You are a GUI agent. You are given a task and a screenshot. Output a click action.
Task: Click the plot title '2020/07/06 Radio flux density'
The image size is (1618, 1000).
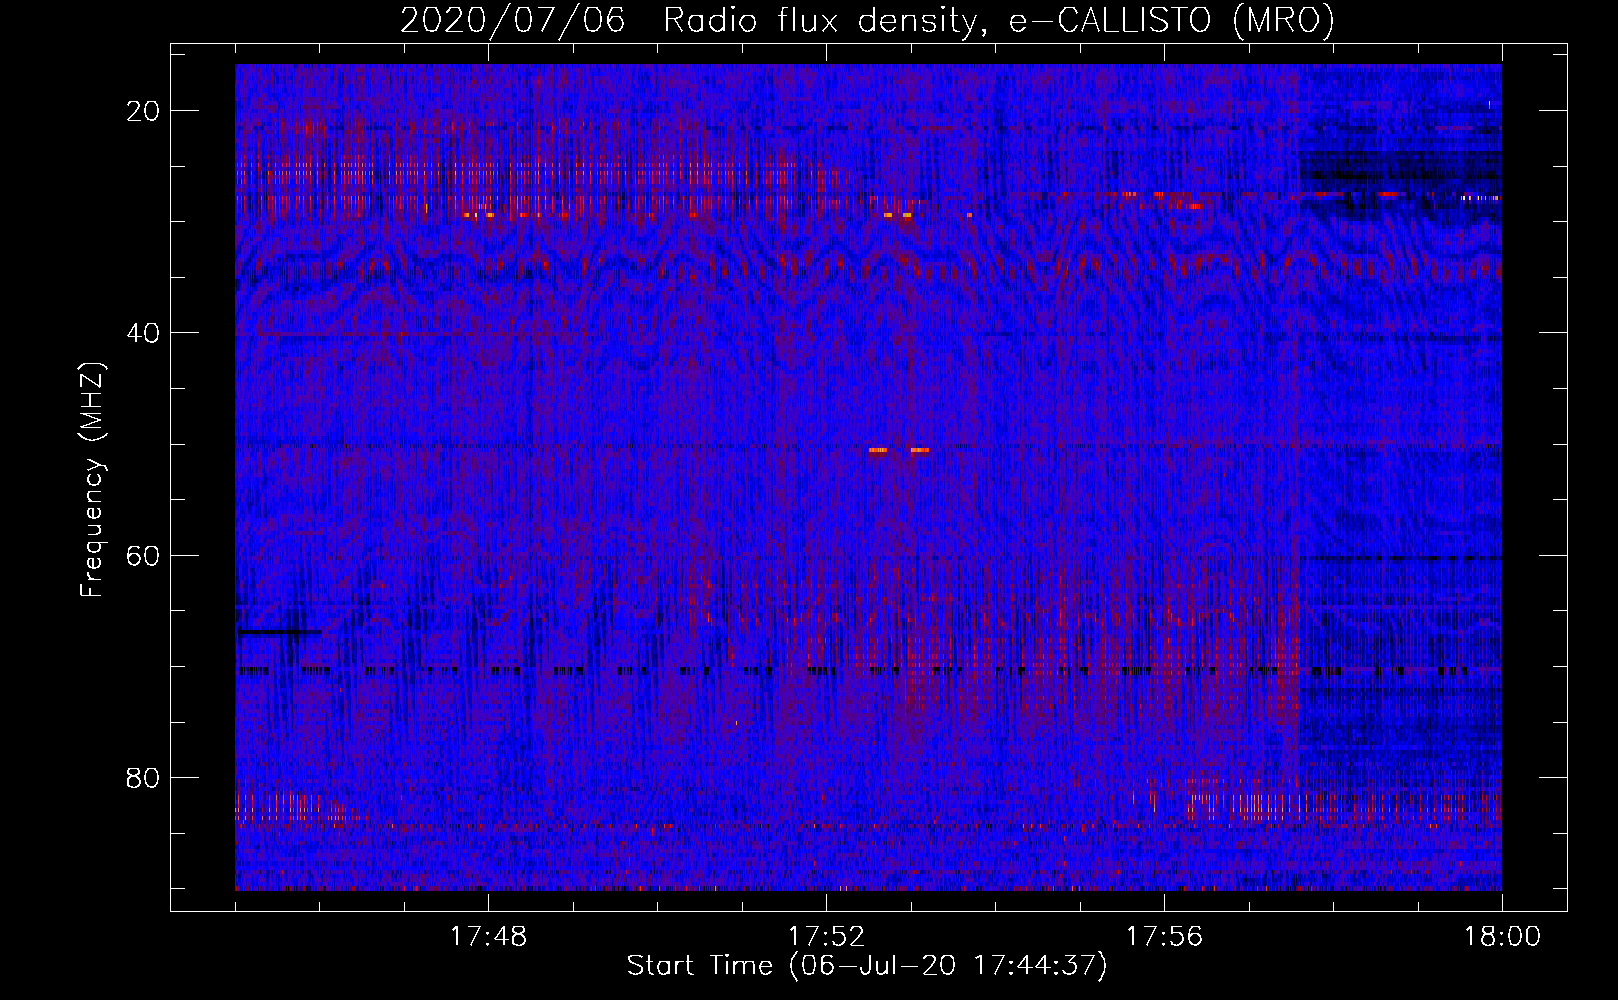(689, 21)
